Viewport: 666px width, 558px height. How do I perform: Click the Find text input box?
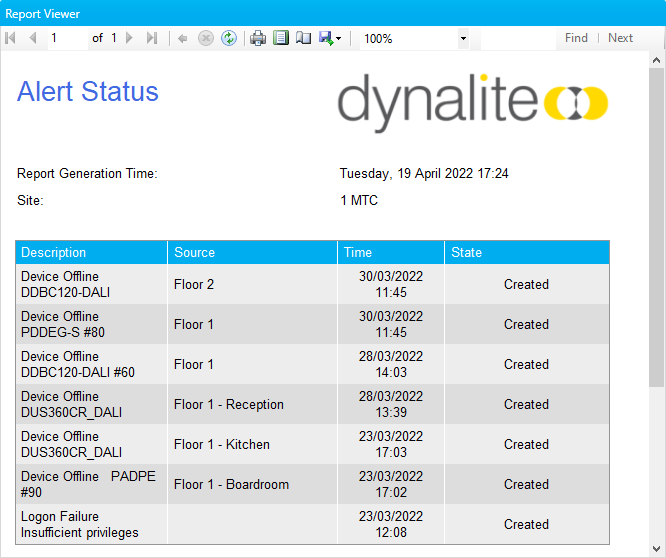click(517, 38)
